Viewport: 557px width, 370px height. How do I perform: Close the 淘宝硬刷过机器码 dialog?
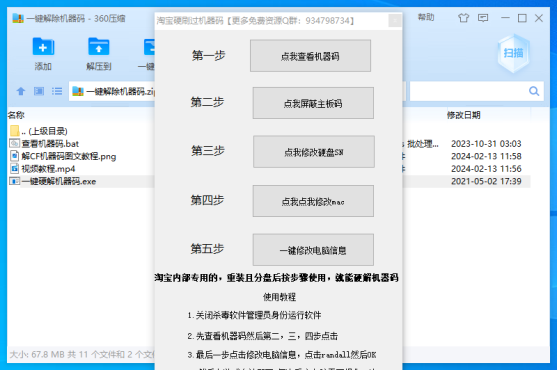point(395,21)
